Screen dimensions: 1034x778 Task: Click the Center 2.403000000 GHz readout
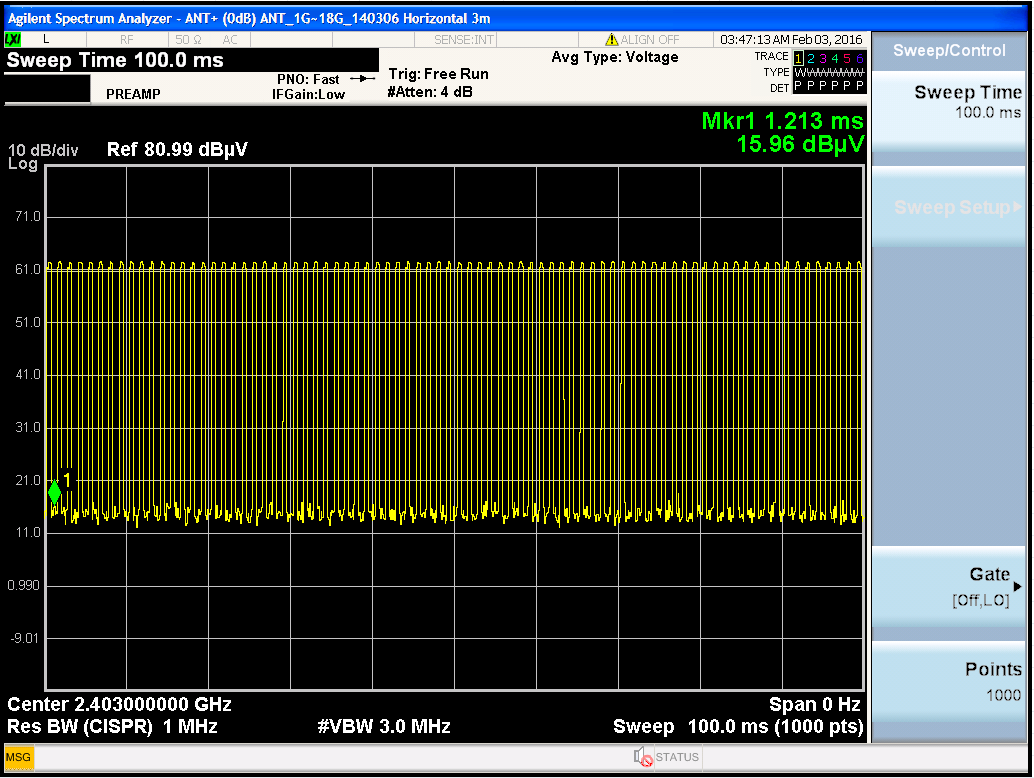(x=119, y=704)
